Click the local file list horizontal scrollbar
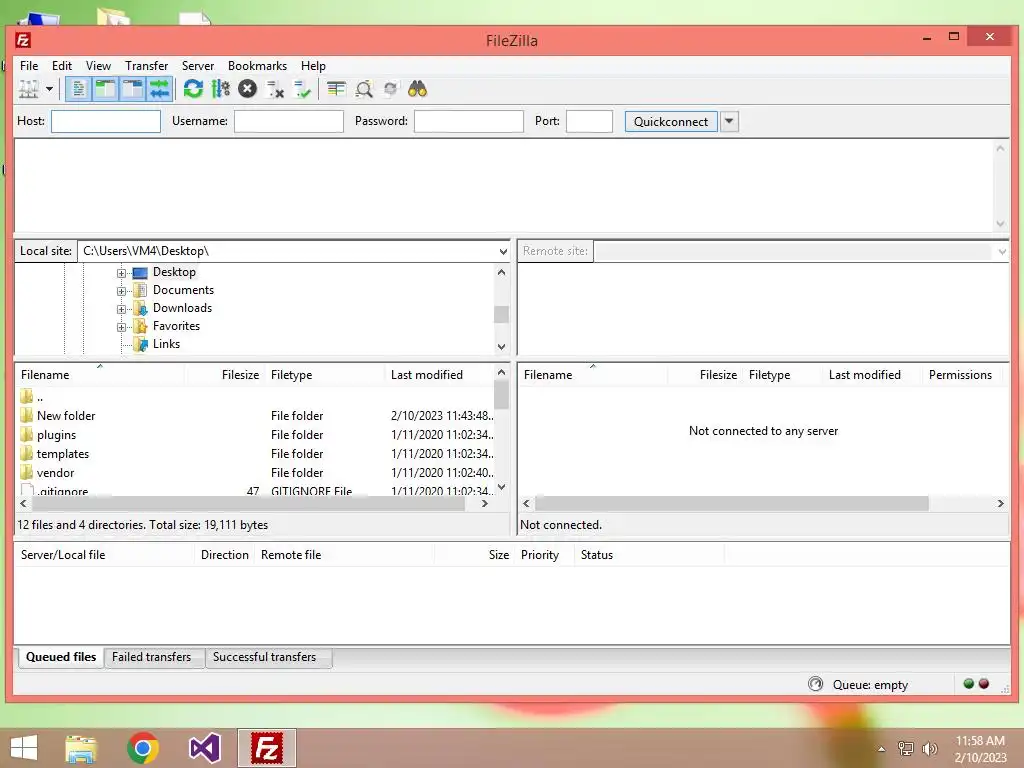1024x768 pixels. point(248,504)
